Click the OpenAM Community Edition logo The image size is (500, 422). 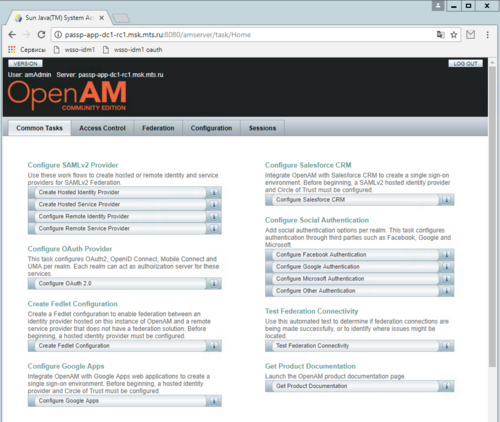pos(67,95)
